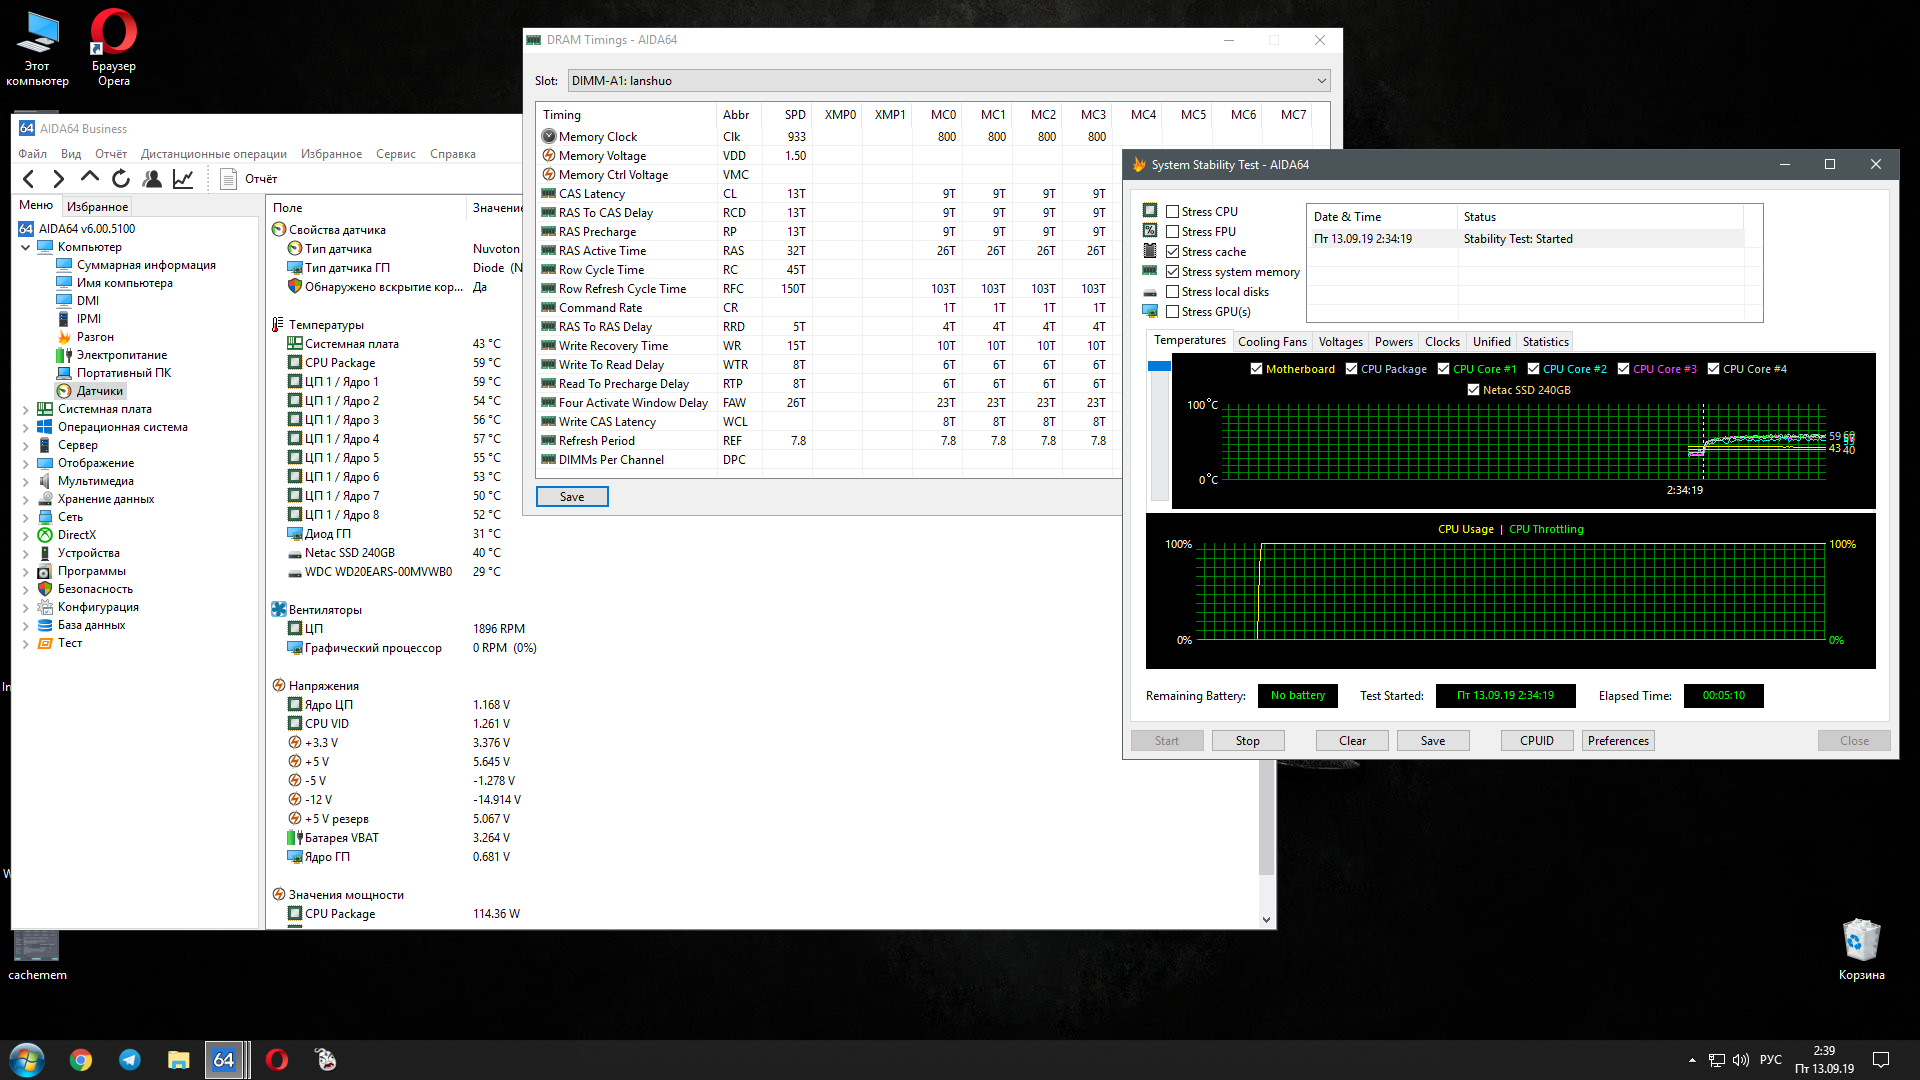
Task: Expand the Системная плата tree node
Action: pos(26,409)
